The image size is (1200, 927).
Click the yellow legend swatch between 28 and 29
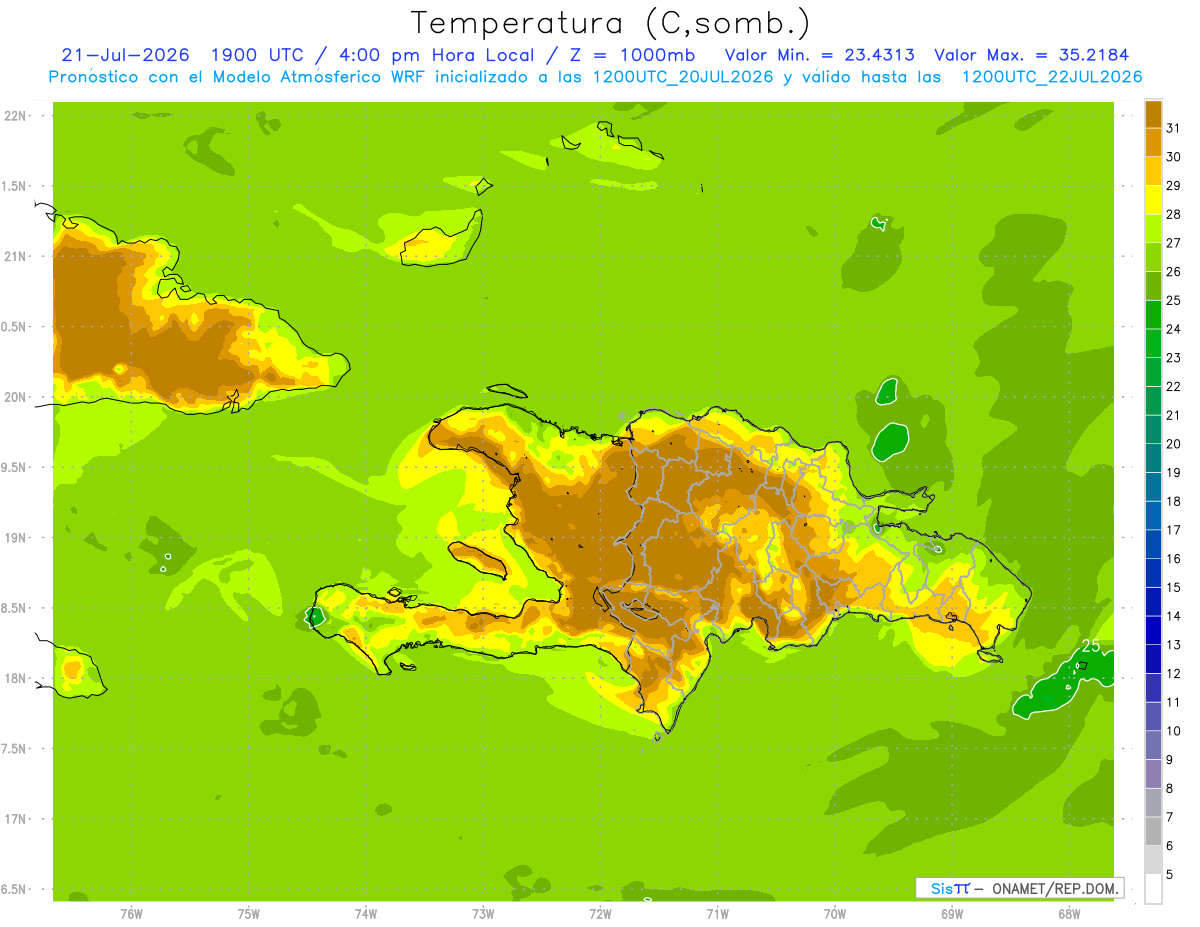(x=1153, y=200)
